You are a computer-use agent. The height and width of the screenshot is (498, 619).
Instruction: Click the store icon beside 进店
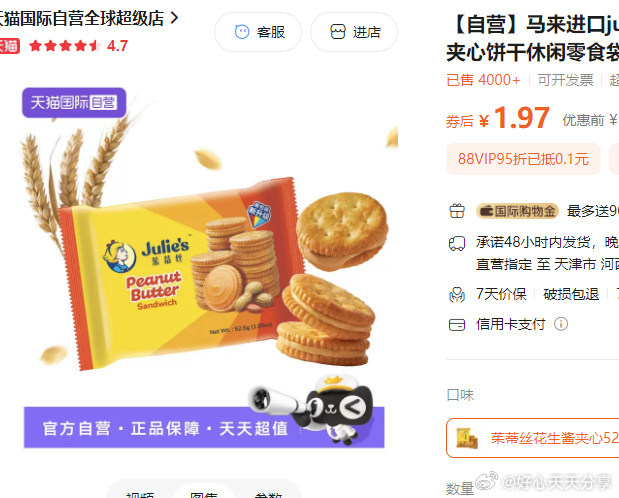coord(338,32)
